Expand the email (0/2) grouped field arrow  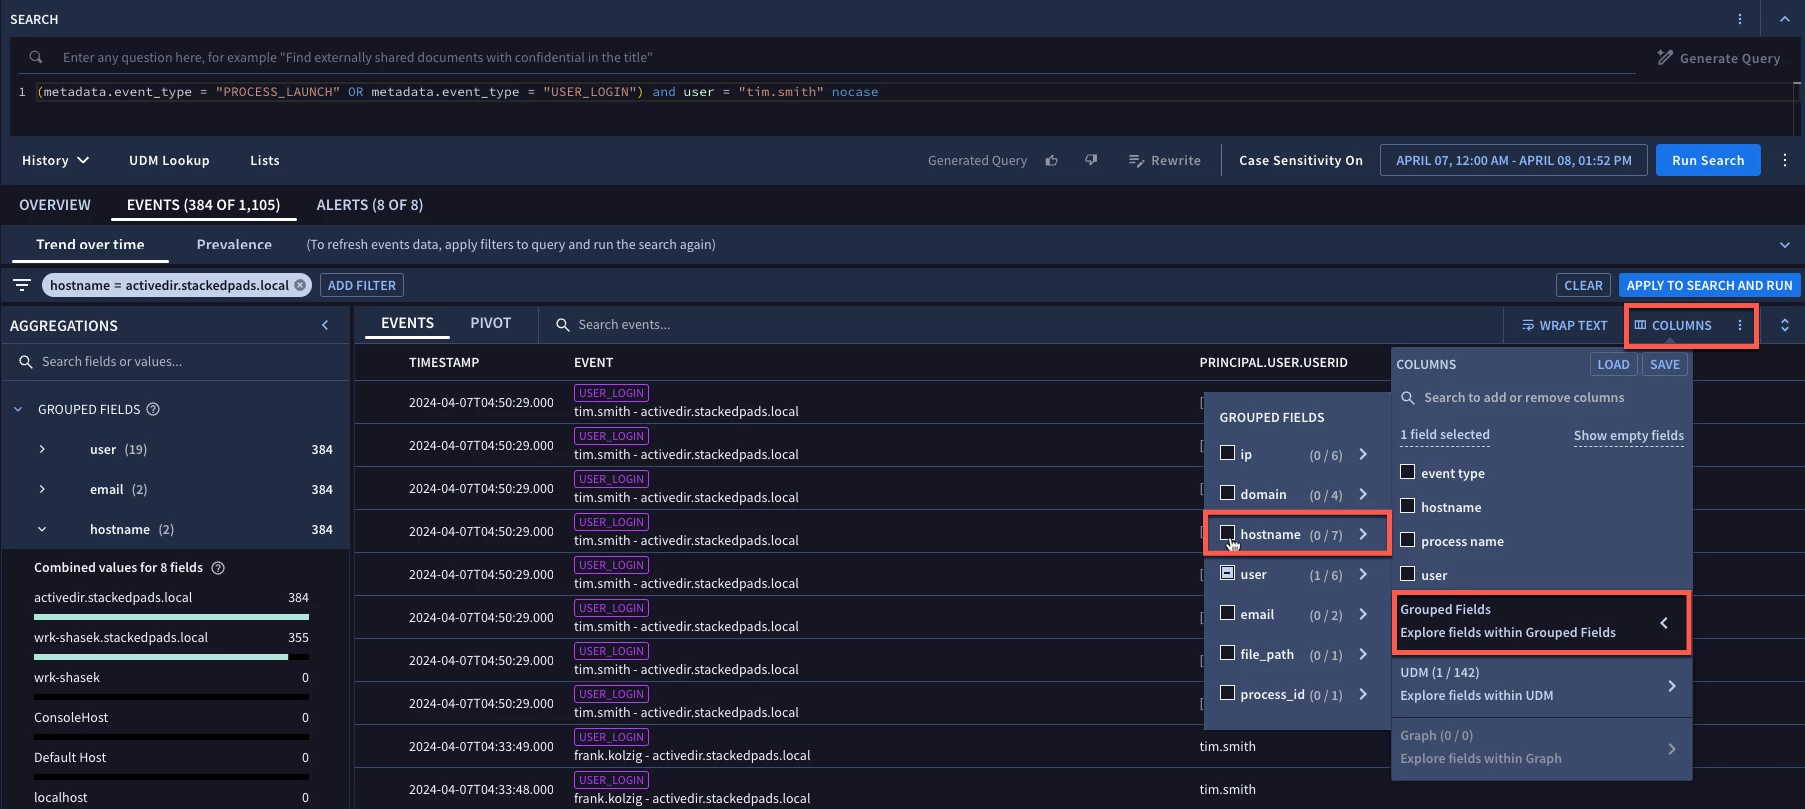(1363, 614)
